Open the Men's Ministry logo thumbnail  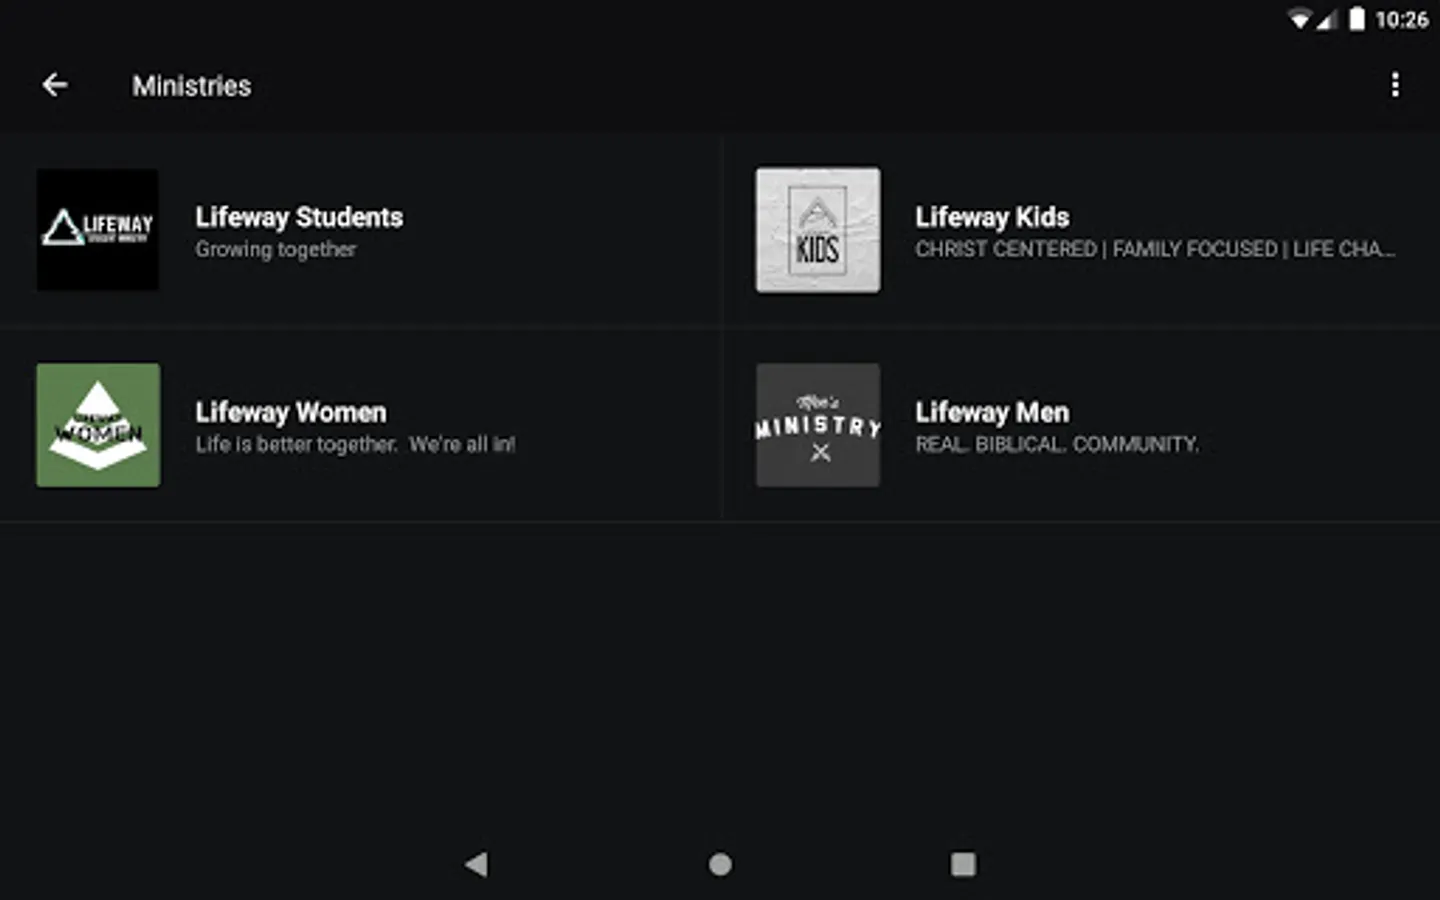[818, 425]
